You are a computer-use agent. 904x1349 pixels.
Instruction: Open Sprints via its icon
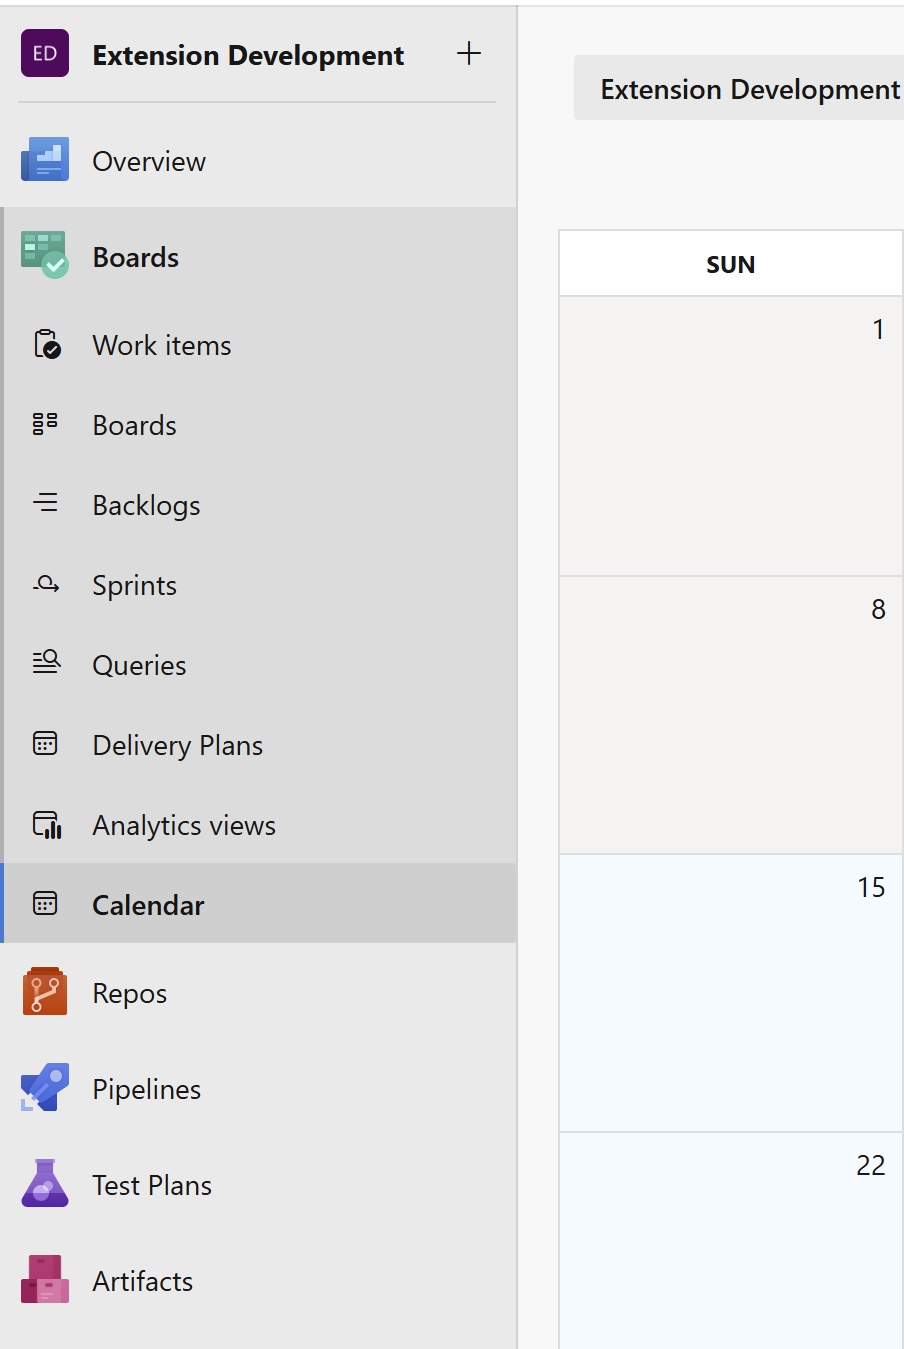(45, 583)
